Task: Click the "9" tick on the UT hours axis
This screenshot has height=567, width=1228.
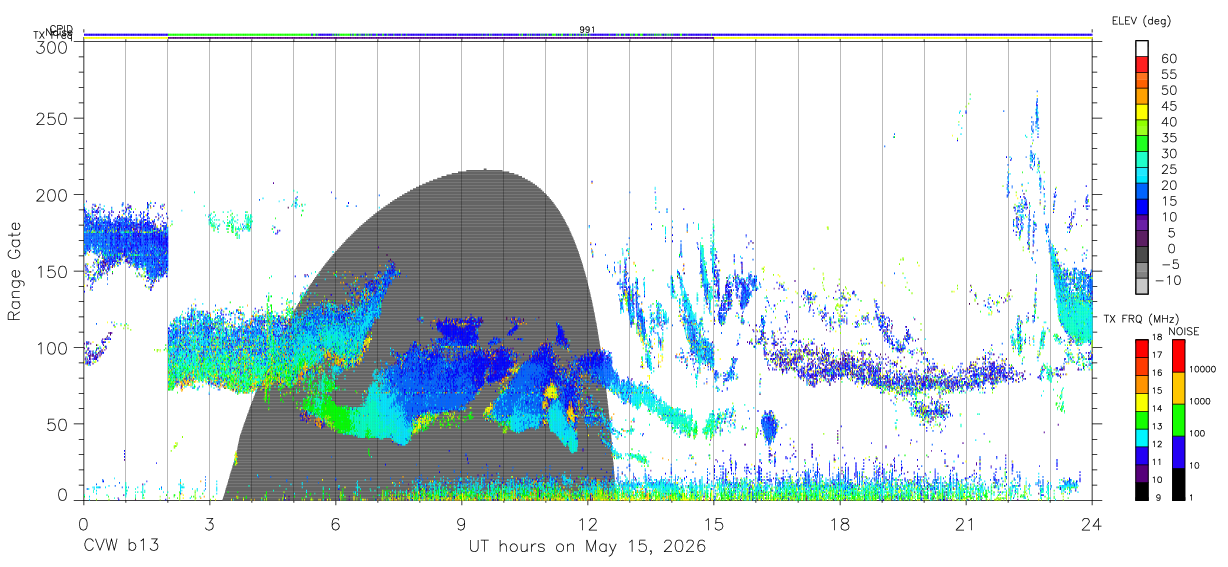Action: point(462,523)
